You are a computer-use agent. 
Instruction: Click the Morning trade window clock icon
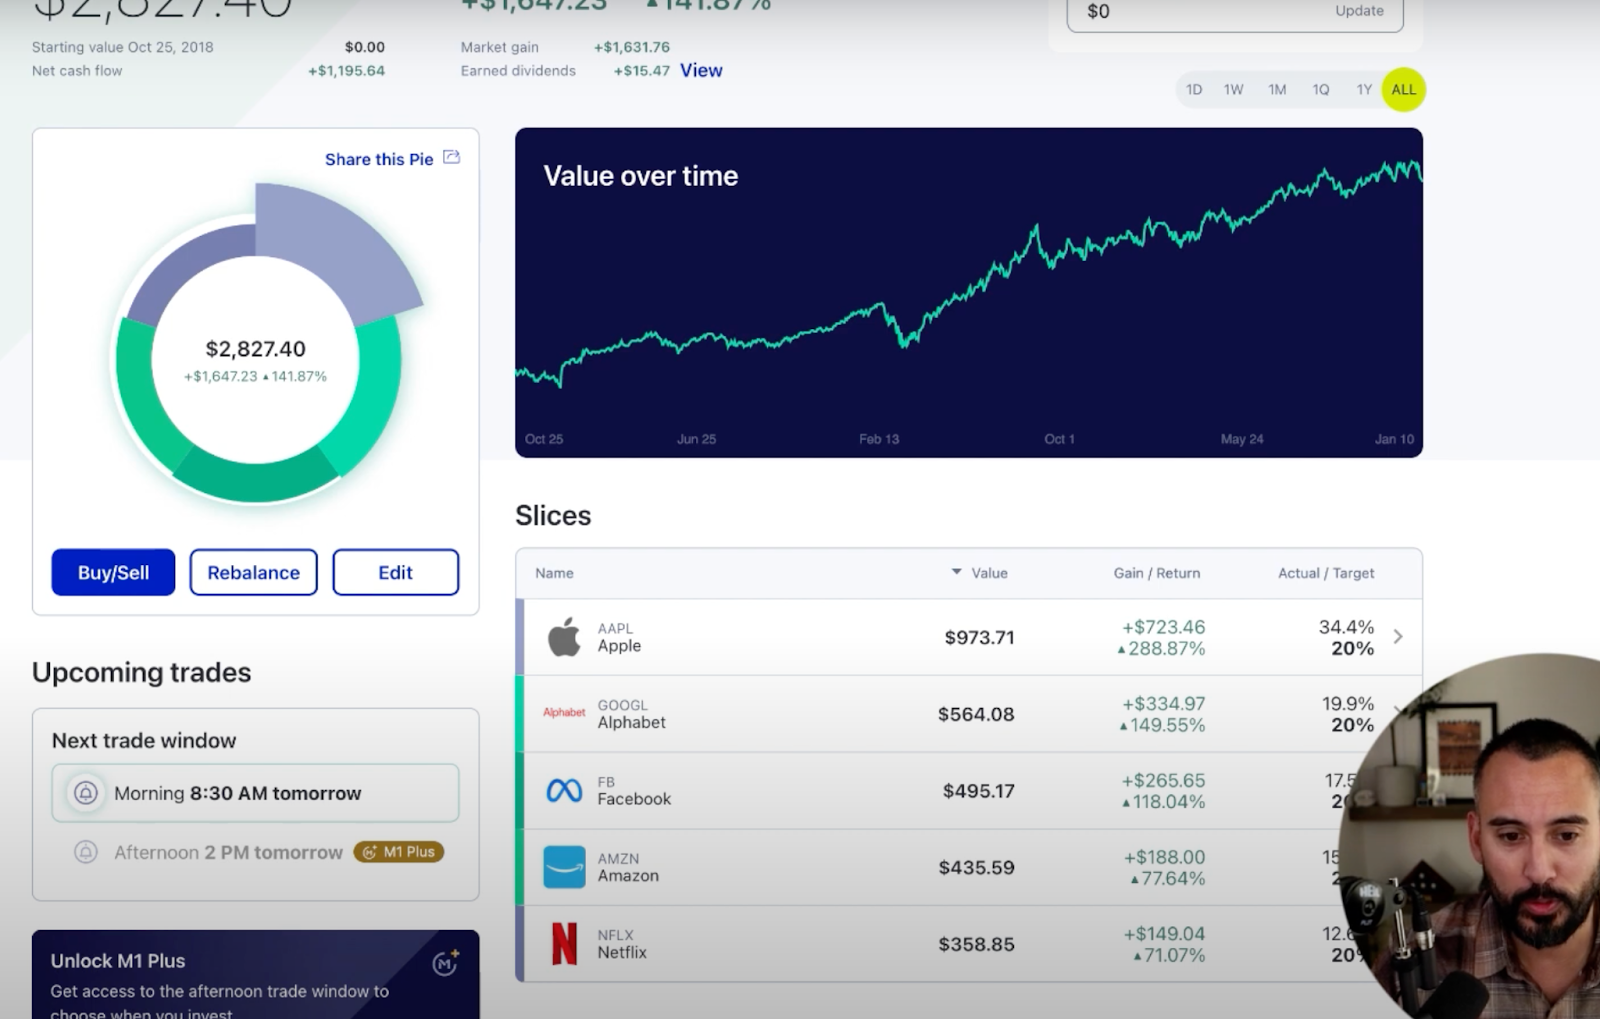[86, 793]
